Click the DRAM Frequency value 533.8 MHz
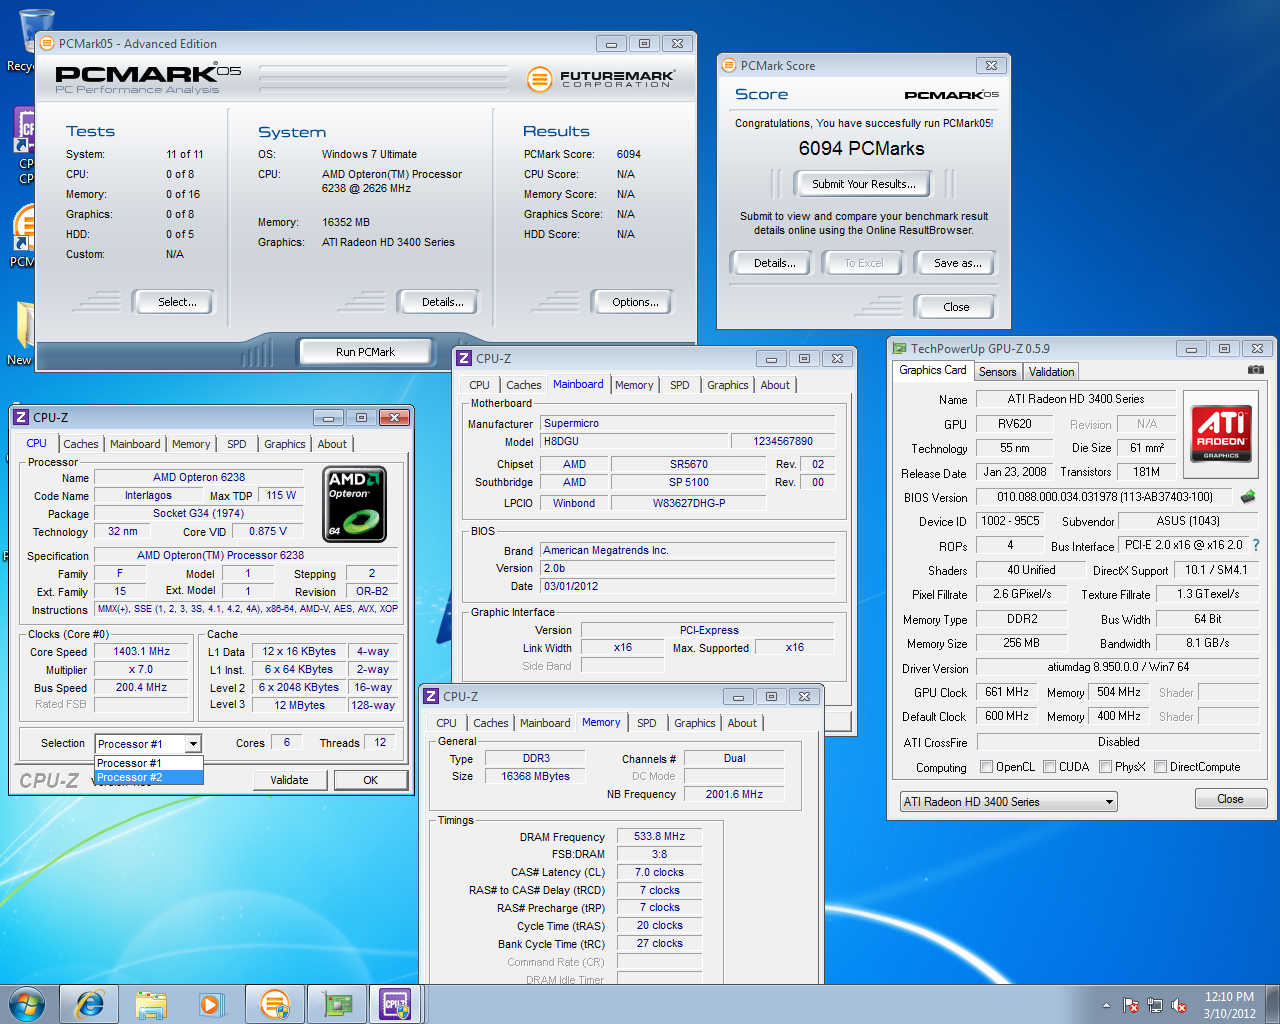The image size is (1280, 1024). [x=659, y=836]
